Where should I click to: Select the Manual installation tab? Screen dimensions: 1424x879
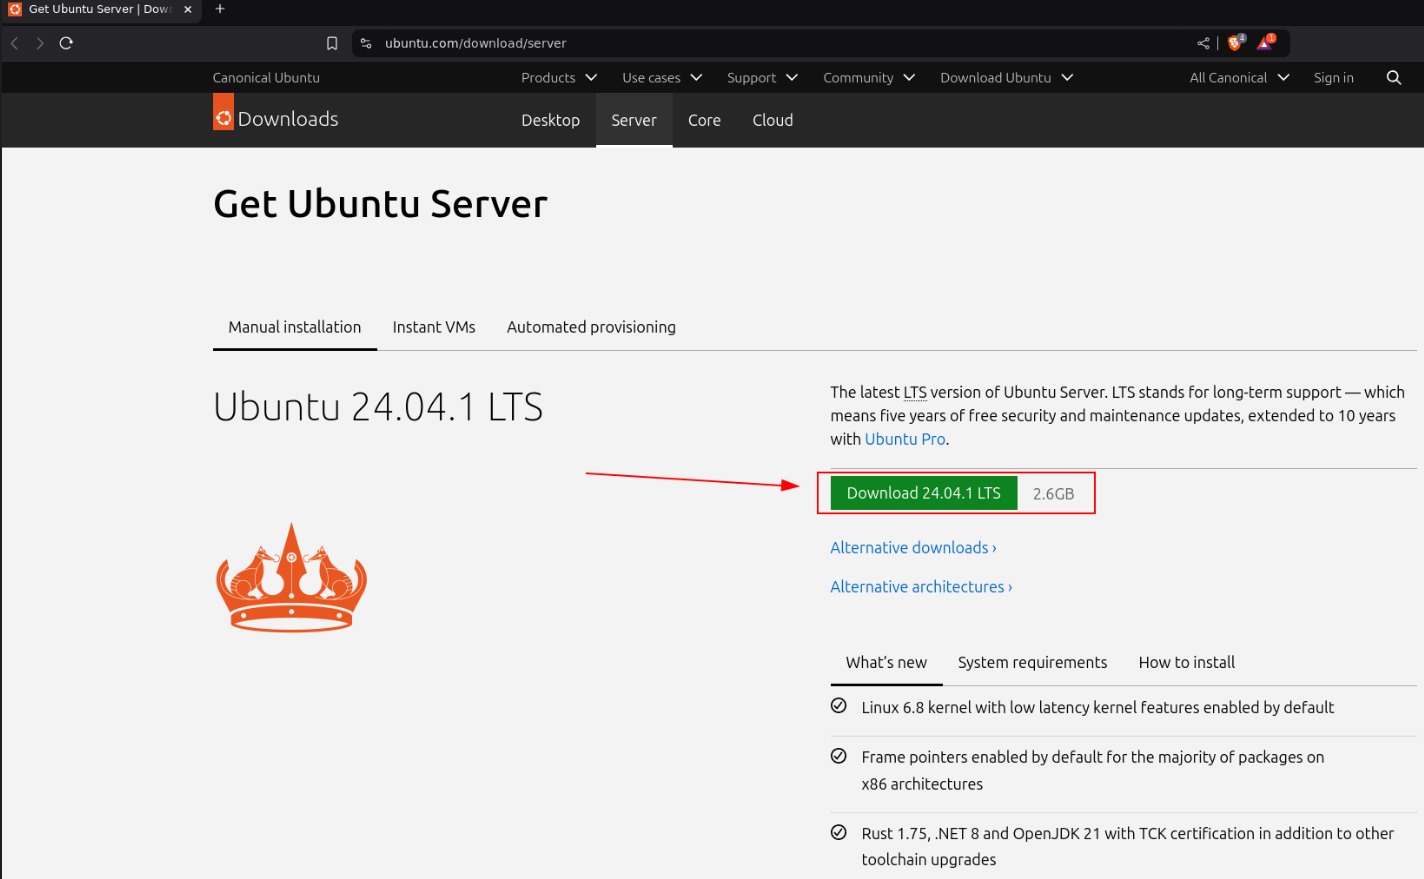294,327
